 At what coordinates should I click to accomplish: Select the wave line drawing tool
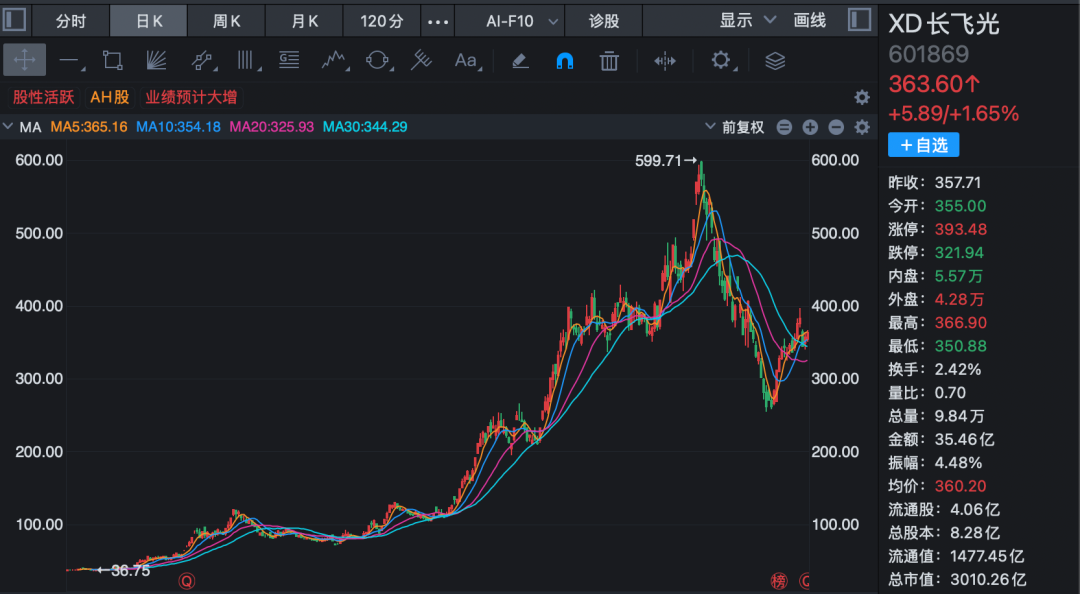(334, 61)
